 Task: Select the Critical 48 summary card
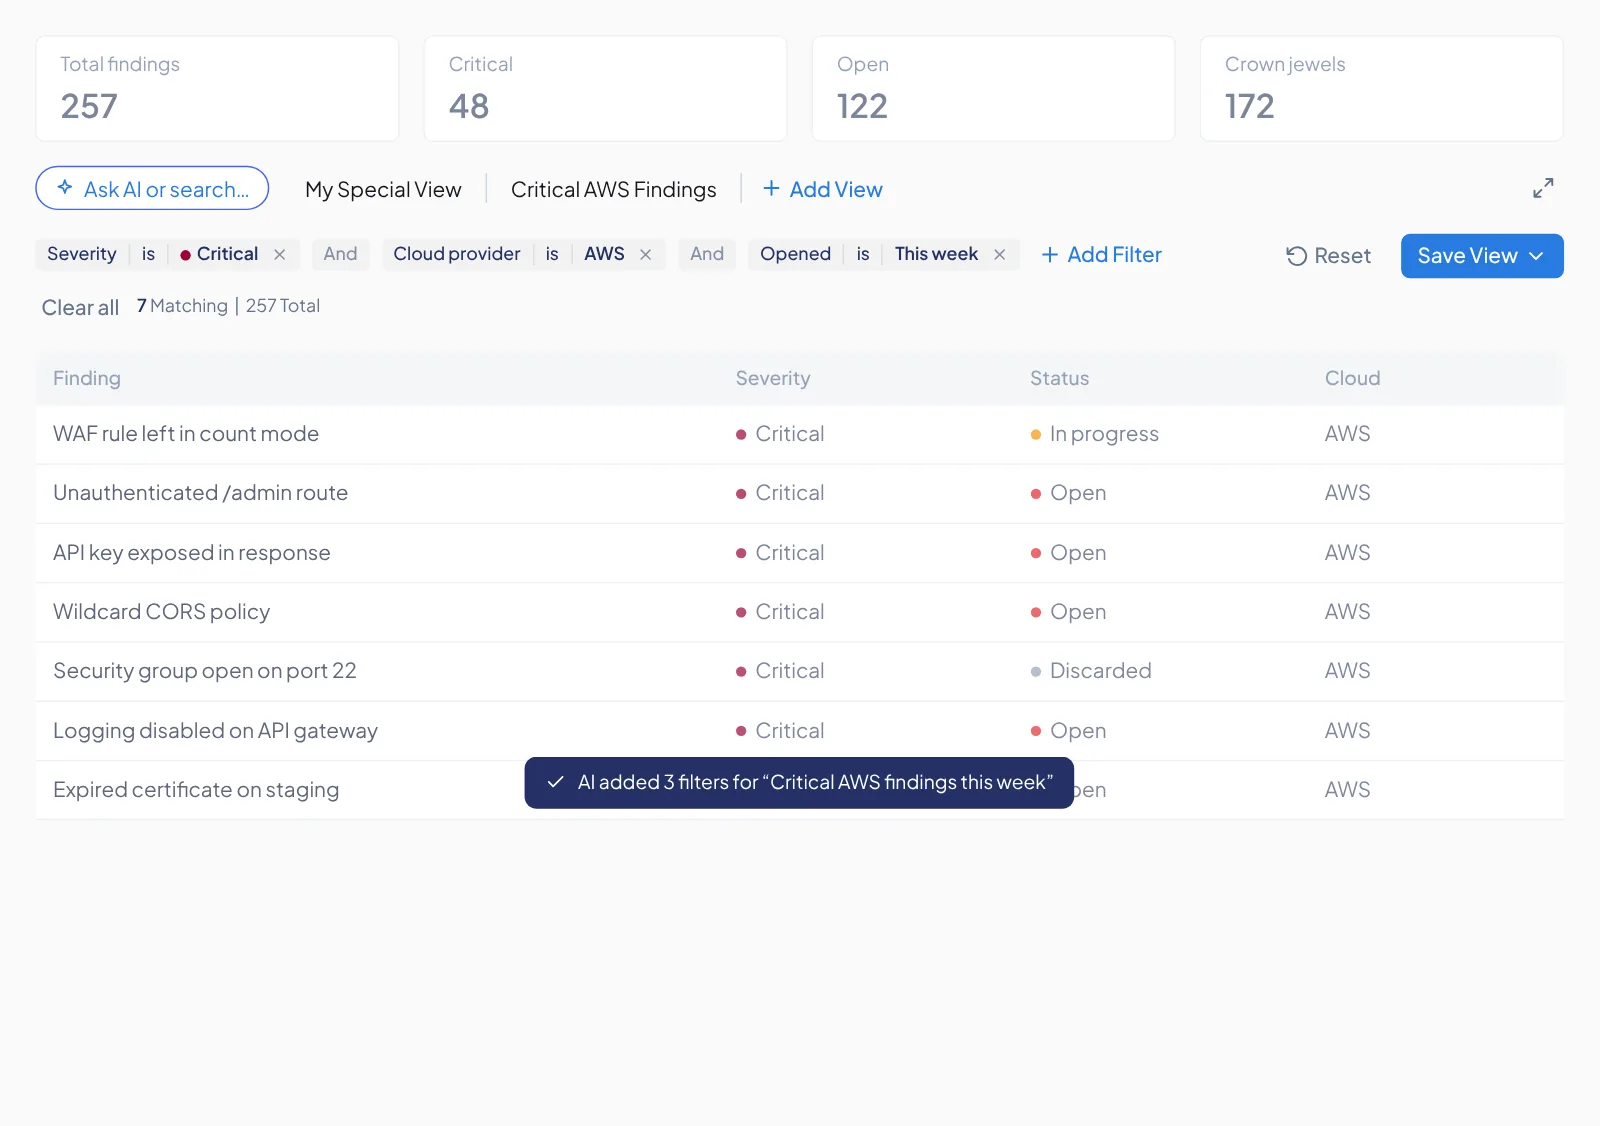(x=605, y=89)
